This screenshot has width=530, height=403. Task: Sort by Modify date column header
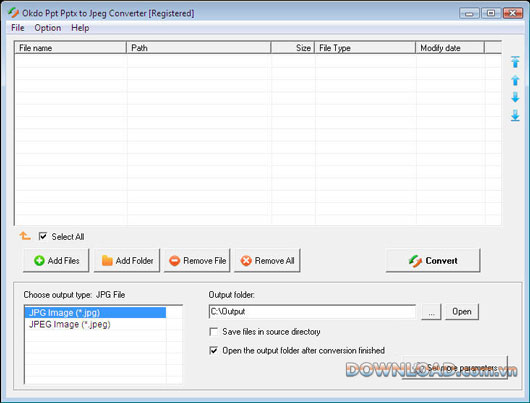pyautogui.click(x=450, y=48)
